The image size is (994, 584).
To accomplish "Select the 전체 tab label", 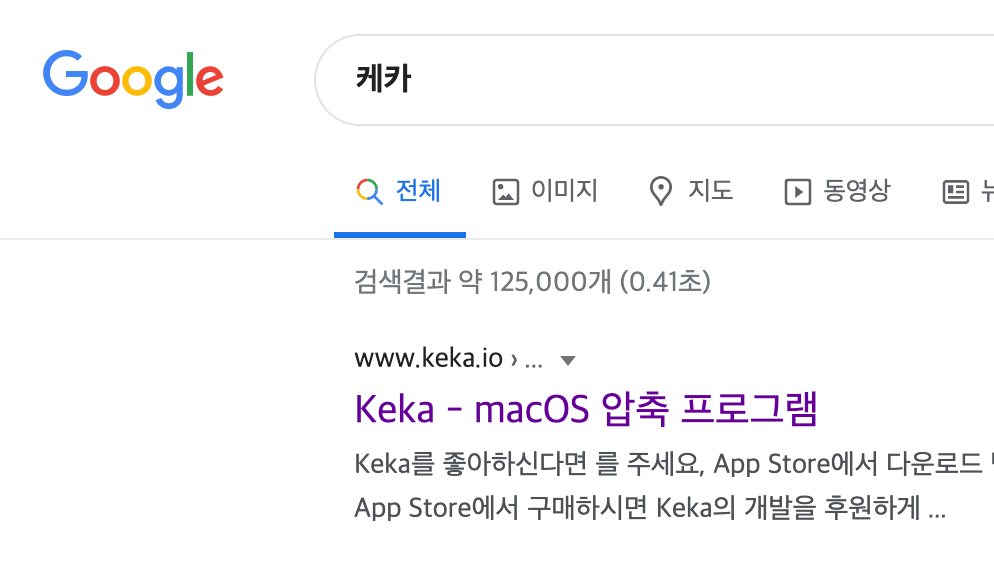I will [418, 191].
